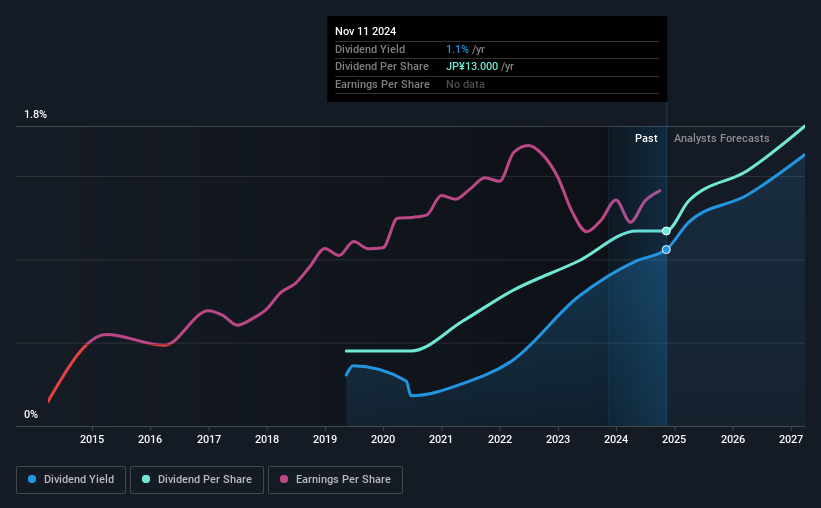Toggle the Dividend Per Share legend button

(x=197, y=480)
